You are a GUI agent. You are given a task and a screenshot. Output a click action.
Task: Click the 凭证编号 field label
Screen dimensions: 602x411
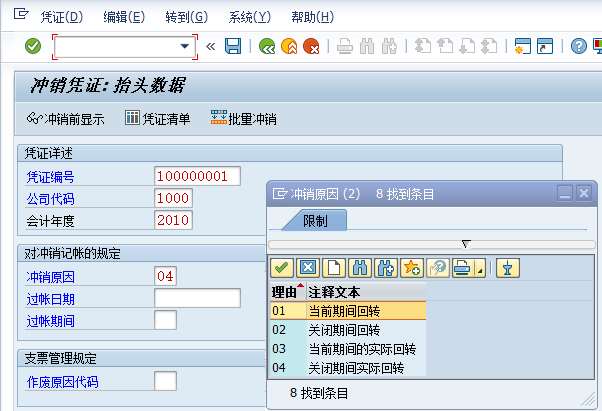(x=50, y=177)
